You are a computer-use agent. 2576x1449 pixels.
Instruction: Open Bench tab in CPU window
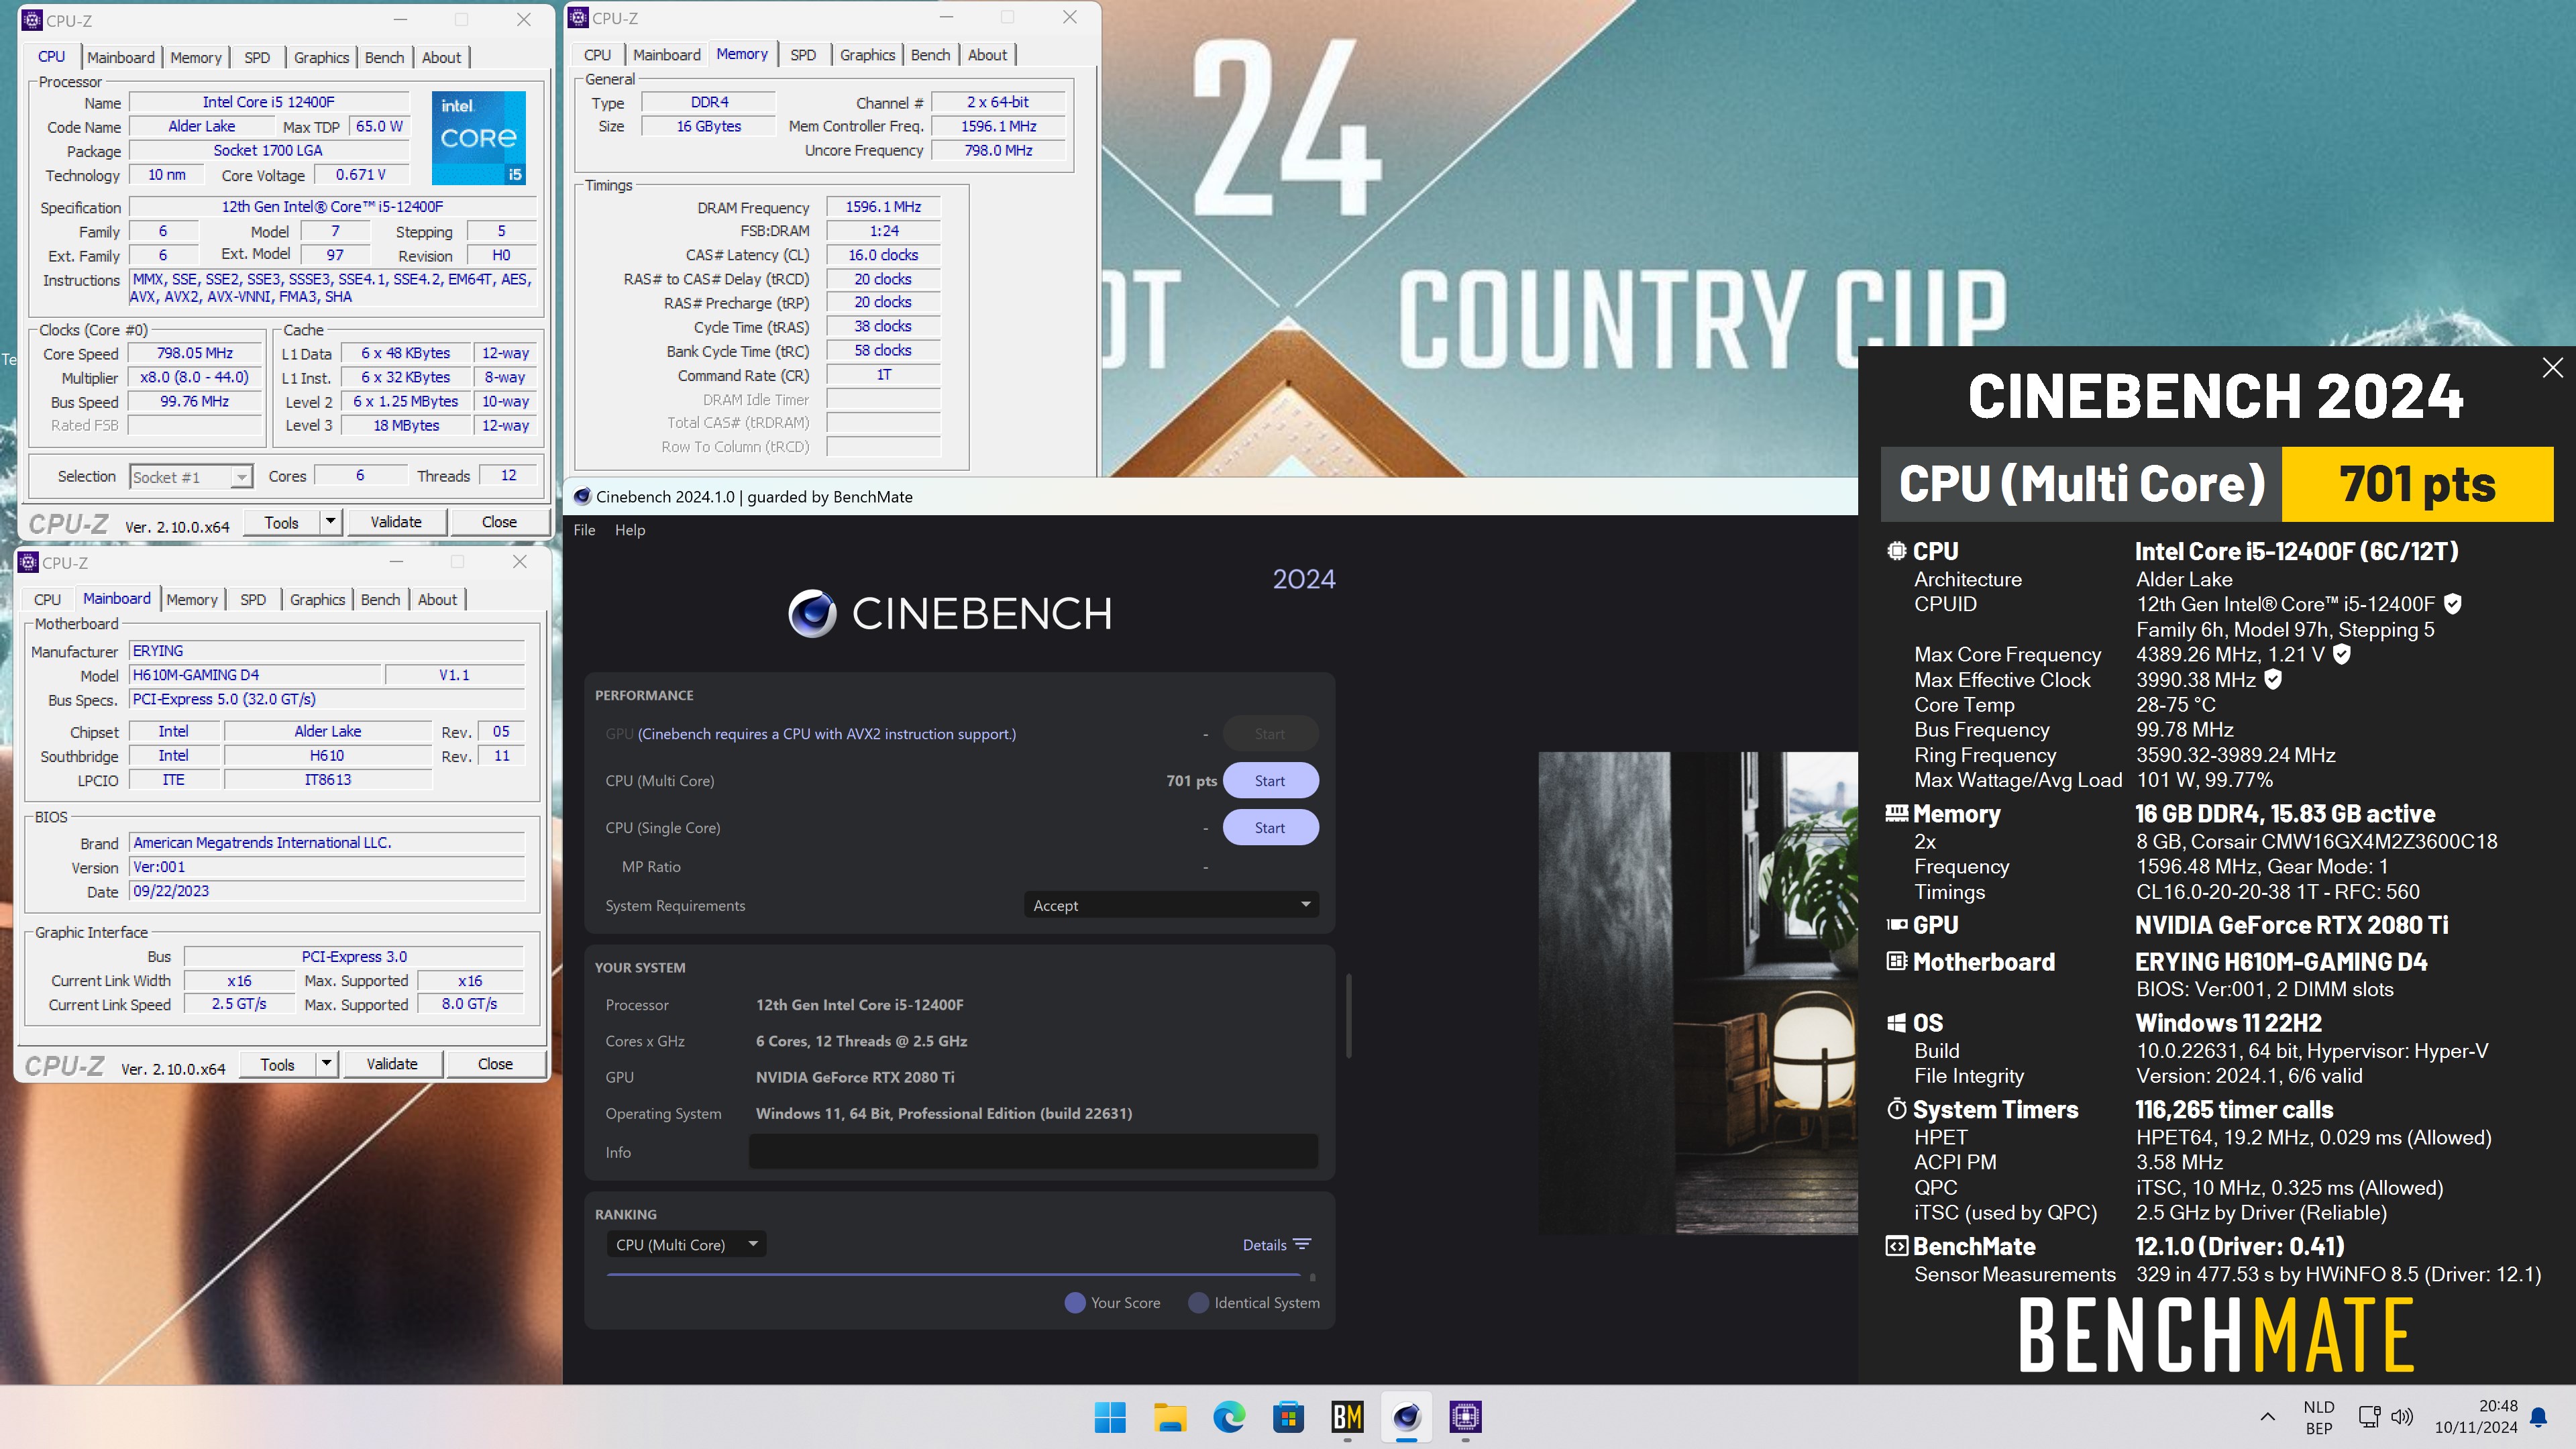[x=384, y=57]
